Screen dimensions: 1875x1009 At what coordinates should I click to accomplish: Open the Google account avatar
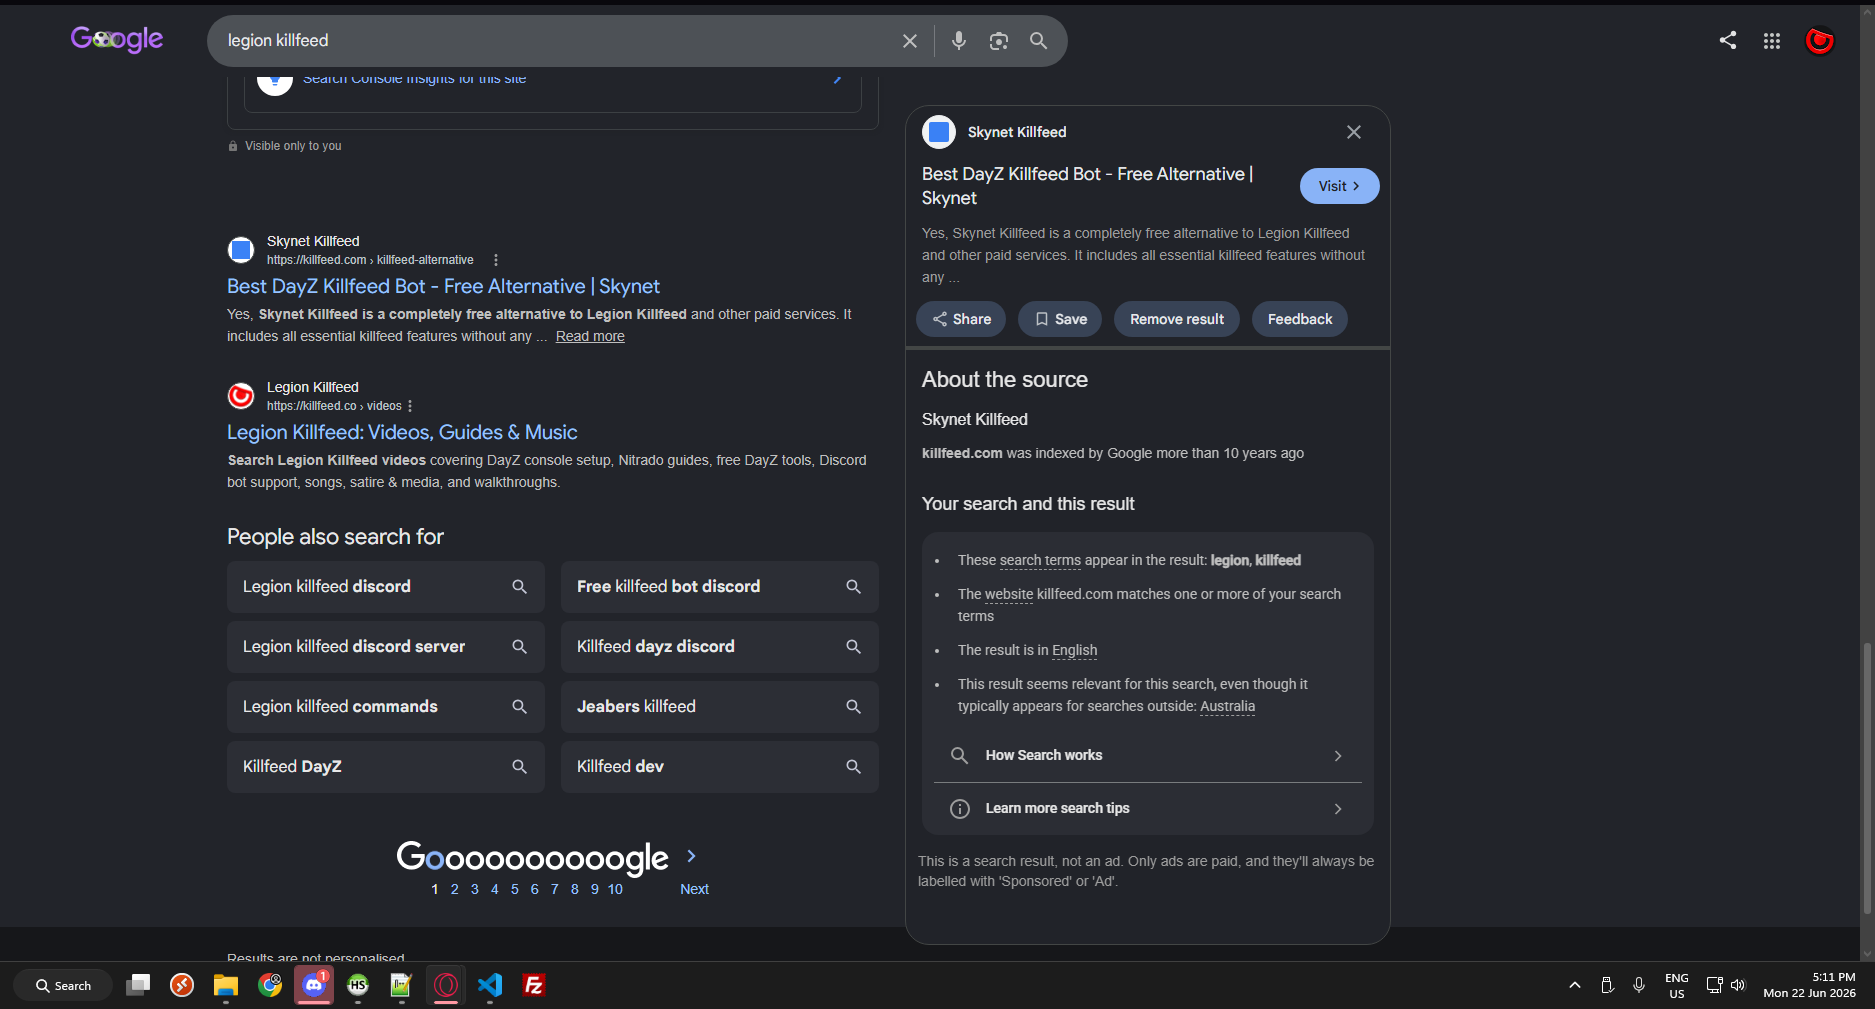(x=1819, y=41)
